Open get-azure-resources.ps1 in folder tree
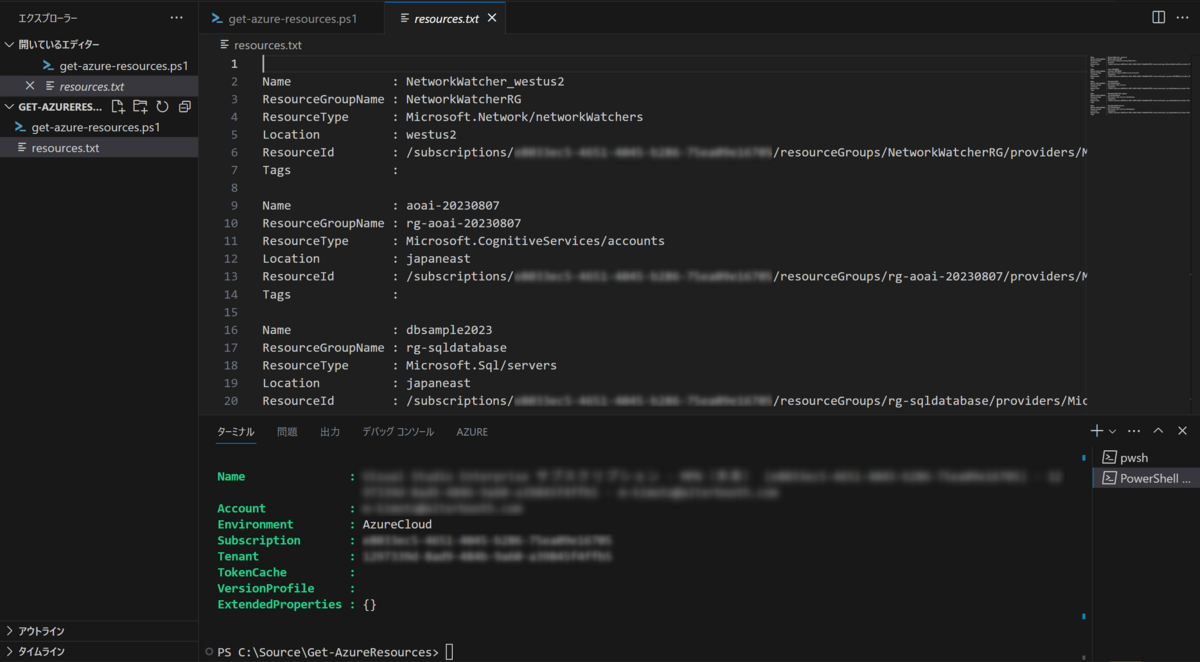Viewport: 1200px width, 662px height. [96, 127]
